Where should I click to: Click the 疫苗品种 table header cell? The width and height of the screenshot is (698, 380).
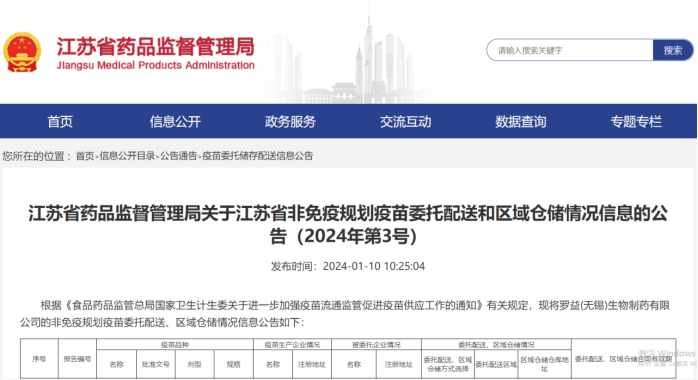click(175, 344)
